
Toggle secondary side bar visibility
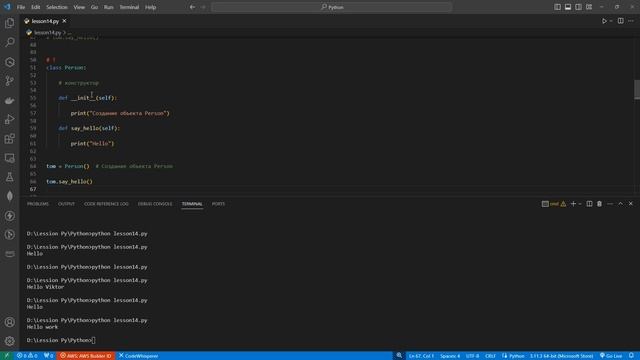(578, 7)
